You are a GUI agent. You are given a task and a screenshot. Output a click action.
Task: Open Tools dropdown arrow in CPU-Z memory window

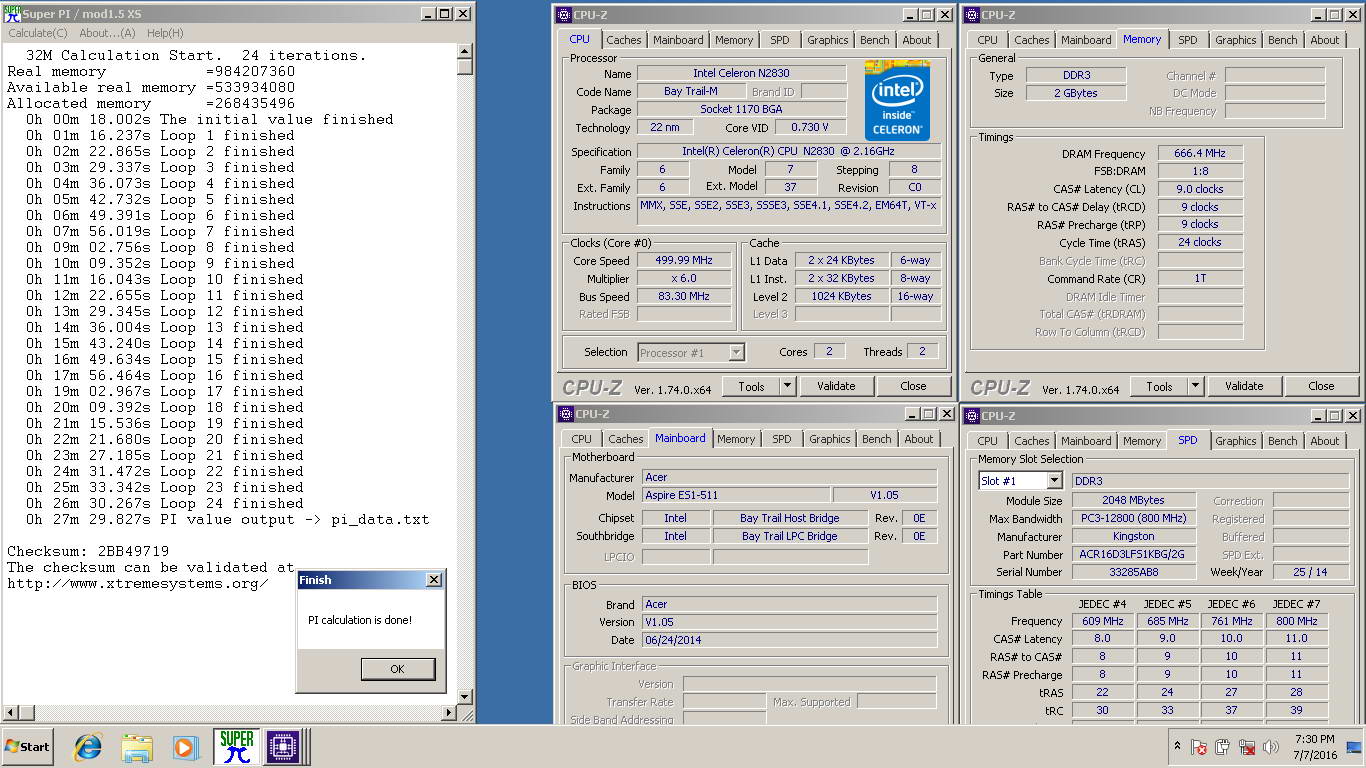(1195, 386)
